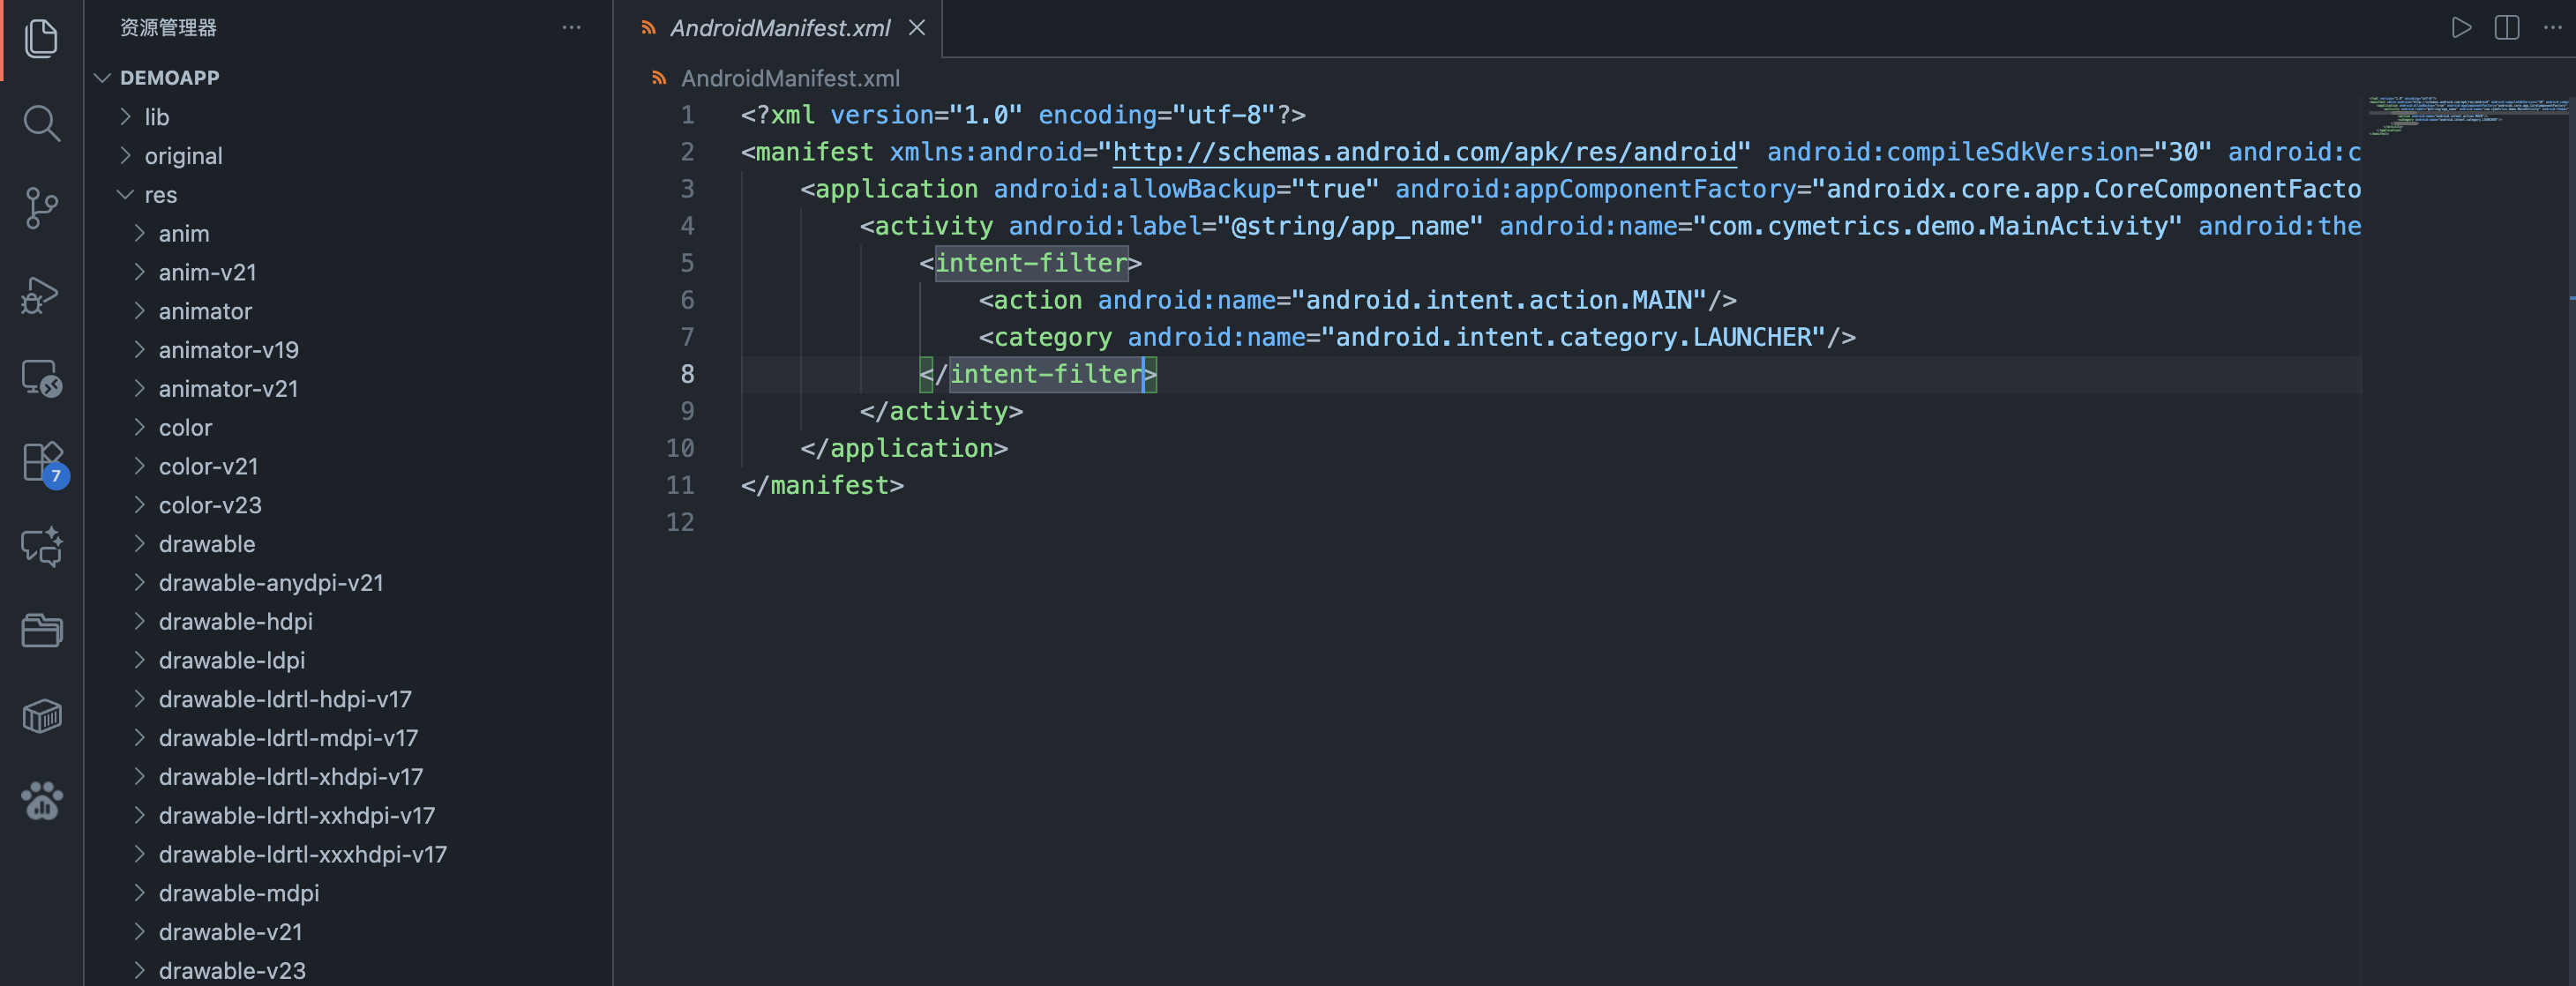Screen dimensions: 2576x986
Task: Open the folders icon in activity bar
Action: [41, 631]
